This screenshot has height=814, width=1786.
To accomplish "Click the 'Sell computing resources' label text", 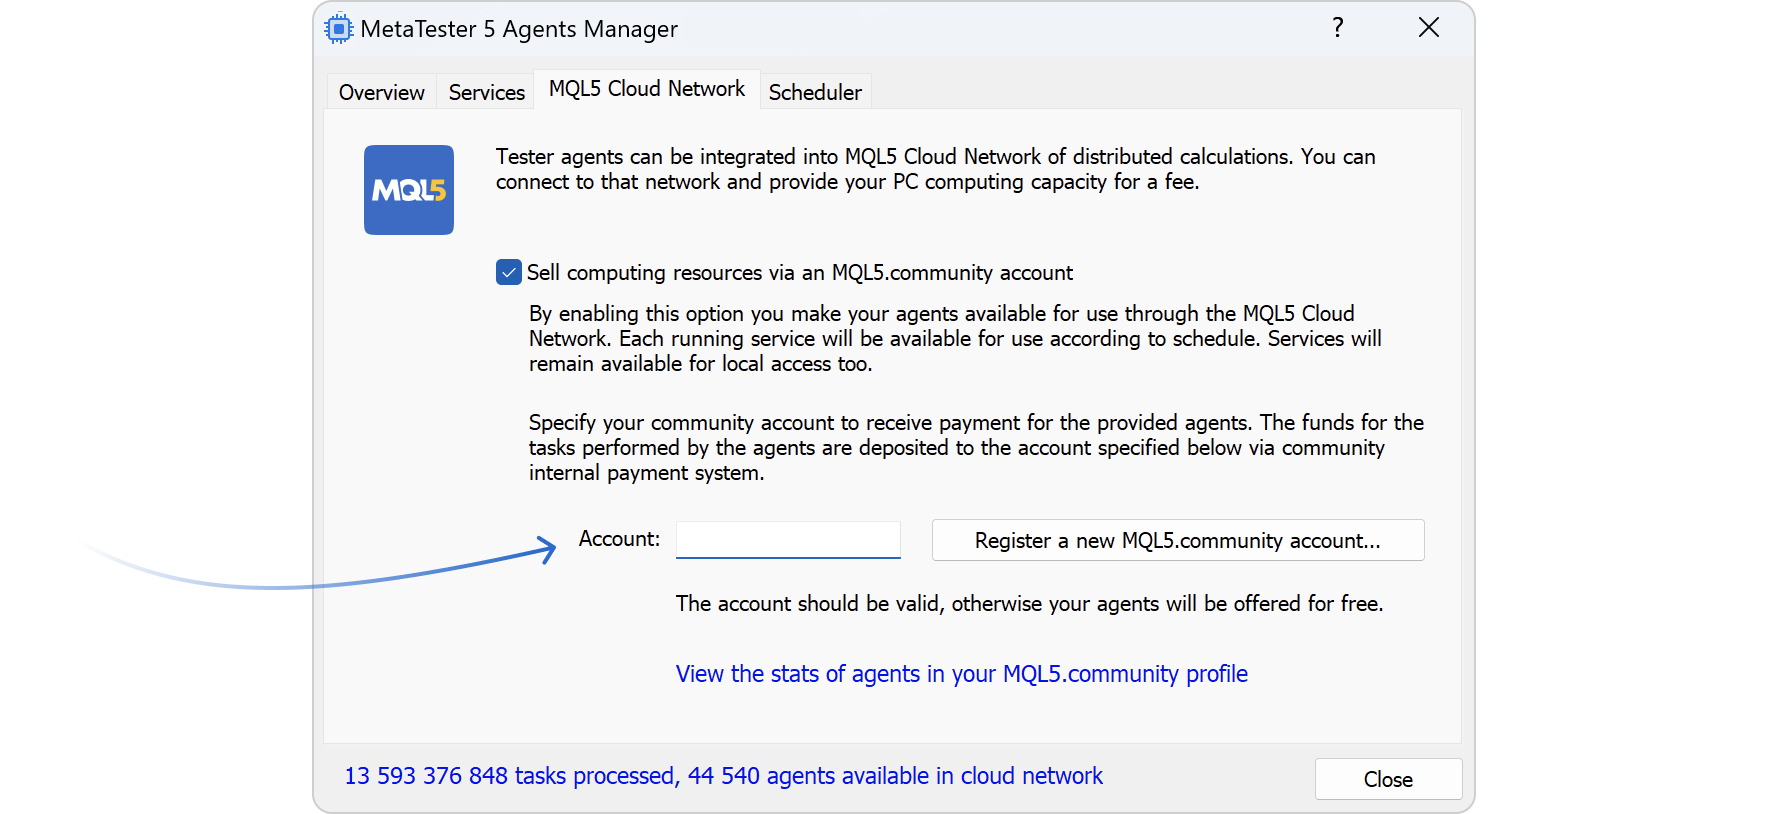I will click(800, 273).
